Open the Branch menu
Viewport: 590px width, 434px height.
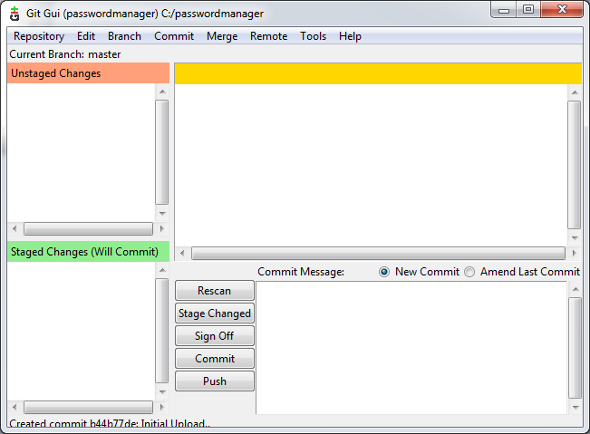pos(125,36)
